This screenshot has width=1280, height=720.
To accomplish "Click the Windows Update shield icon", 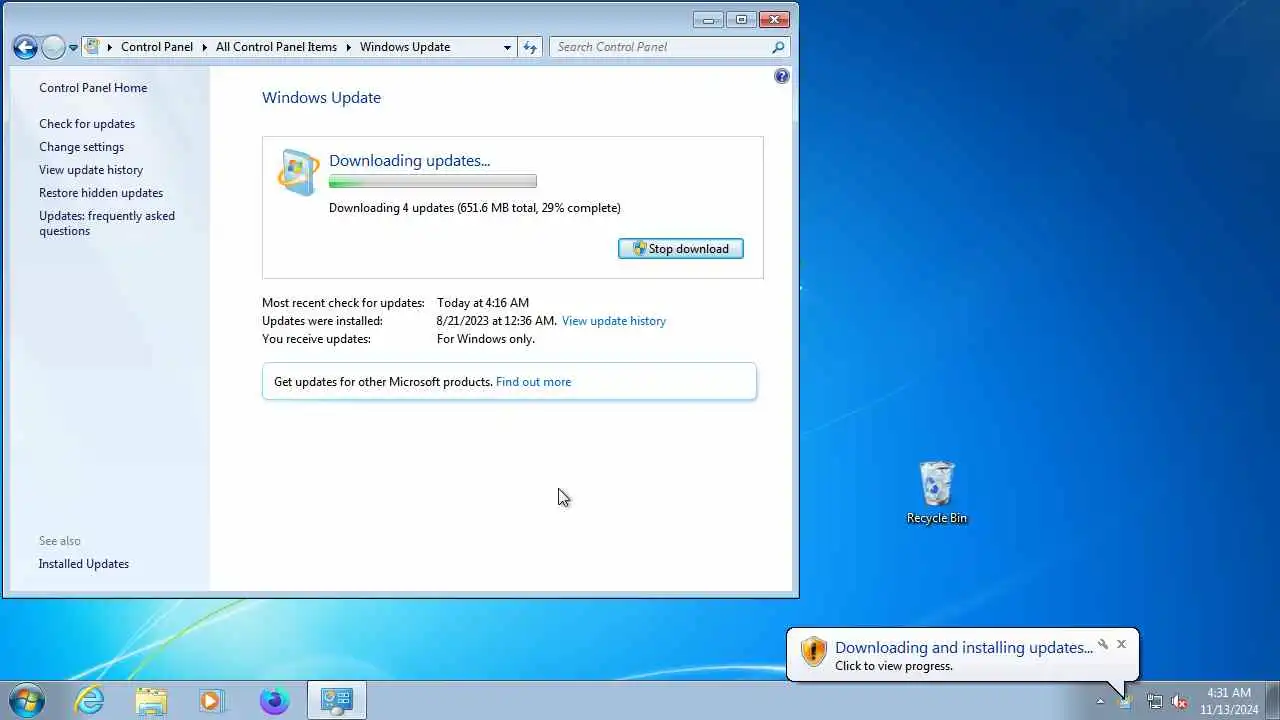I will pos(298,173).
